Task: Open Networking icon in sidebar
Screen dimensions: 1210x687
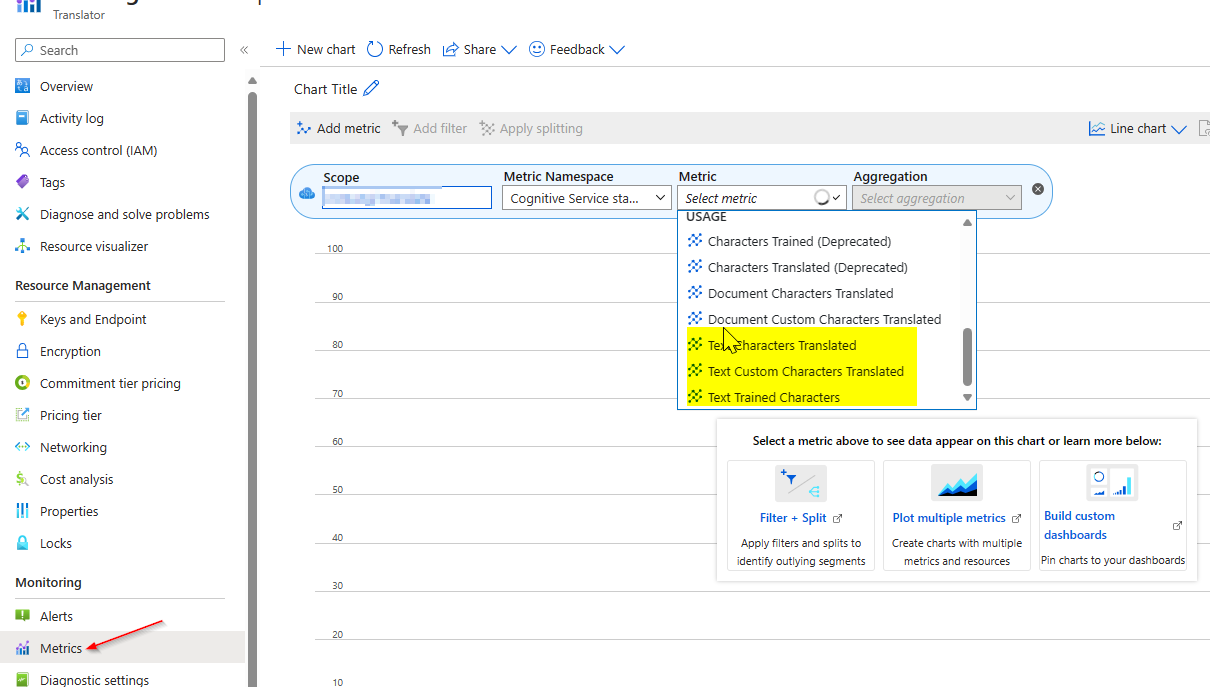Action: pos(23,447)
